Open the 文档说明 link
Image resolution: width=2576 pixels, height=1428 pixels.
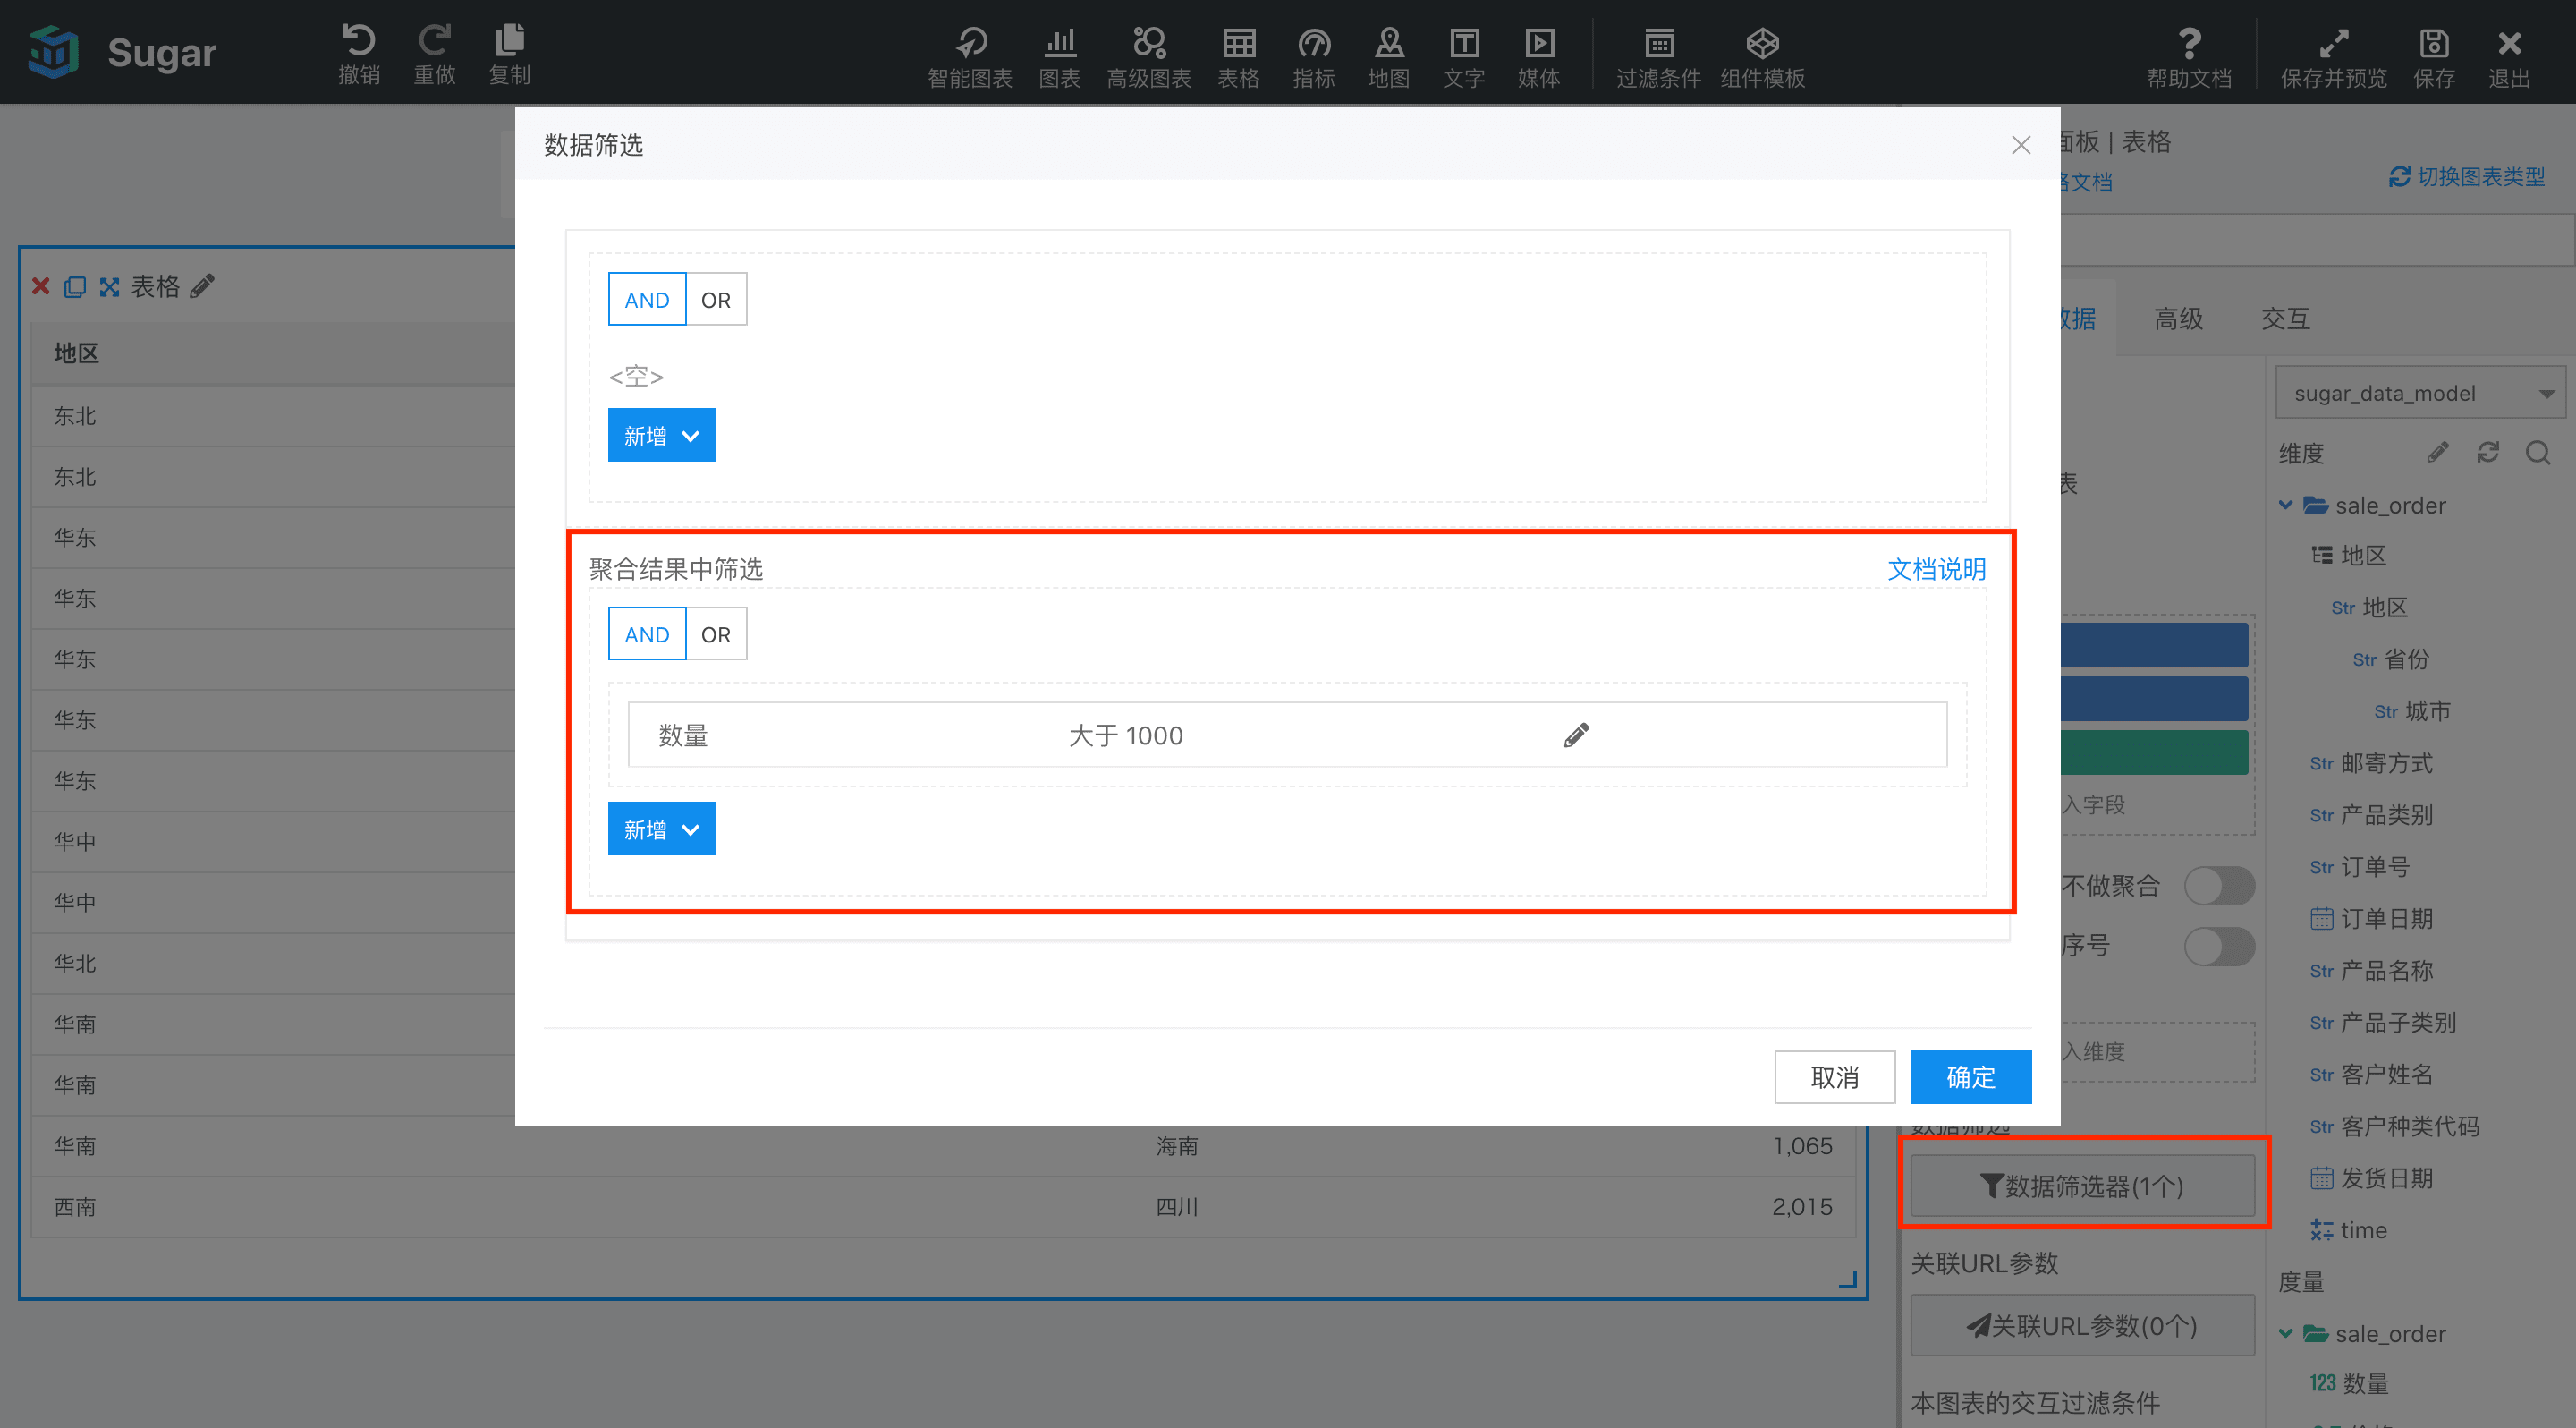(1936, 569)
